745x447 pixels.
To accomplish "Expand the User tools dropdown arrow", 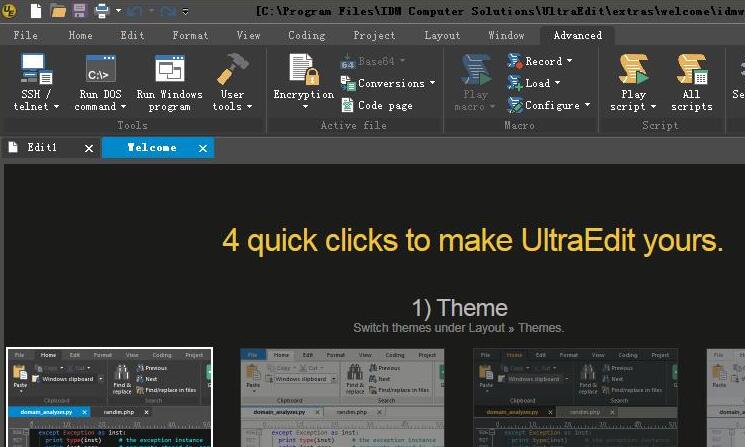I will (x=249, y=107).
